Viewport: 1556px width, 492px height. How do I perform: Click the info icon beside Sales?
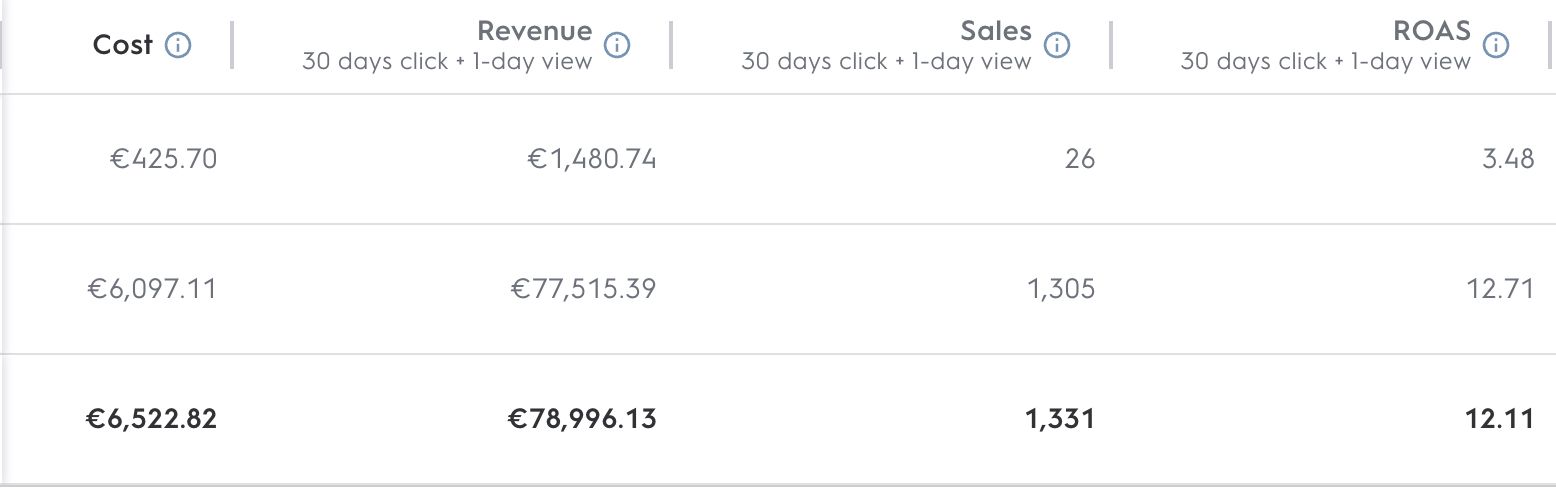click(x=1057, y=45)
